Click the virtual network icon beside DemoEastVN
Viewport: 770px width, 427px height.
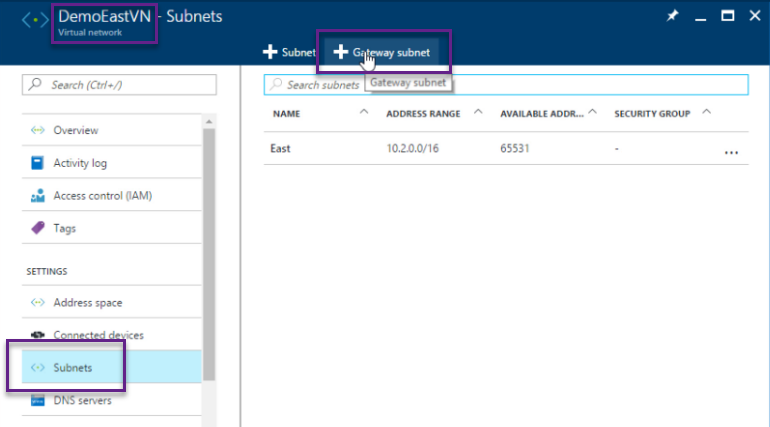[x=34, y=20]
